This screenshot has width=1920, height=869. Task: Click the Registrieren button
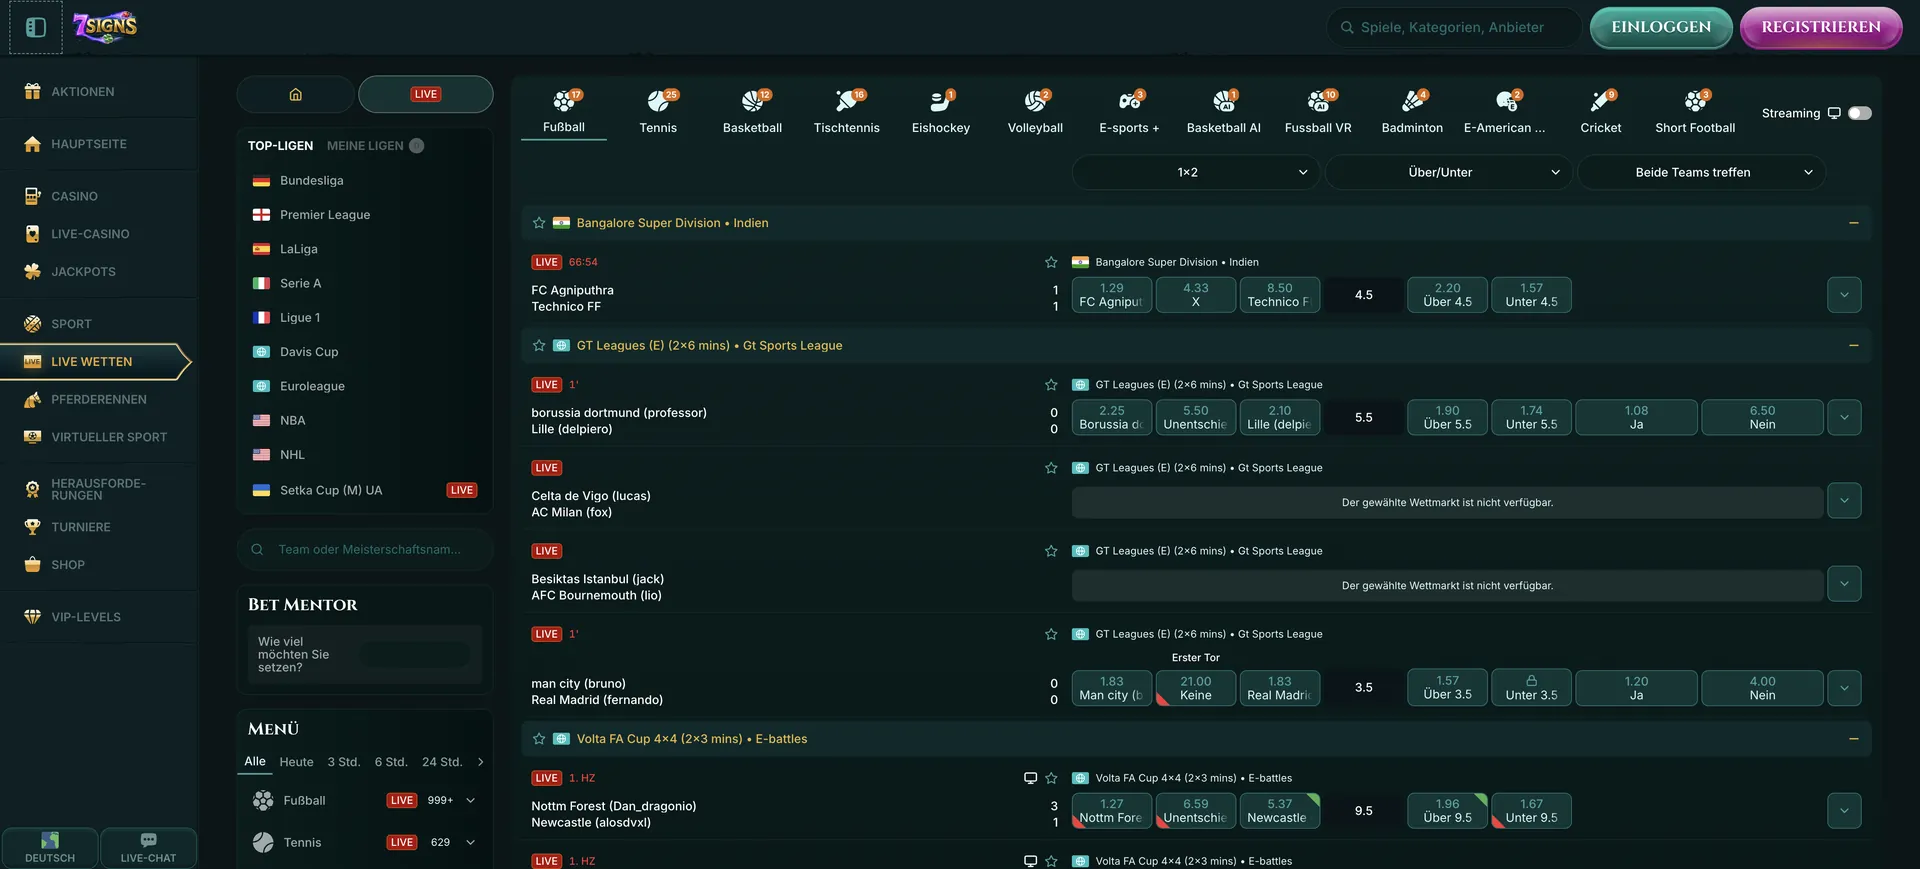tap(1821, 27)
